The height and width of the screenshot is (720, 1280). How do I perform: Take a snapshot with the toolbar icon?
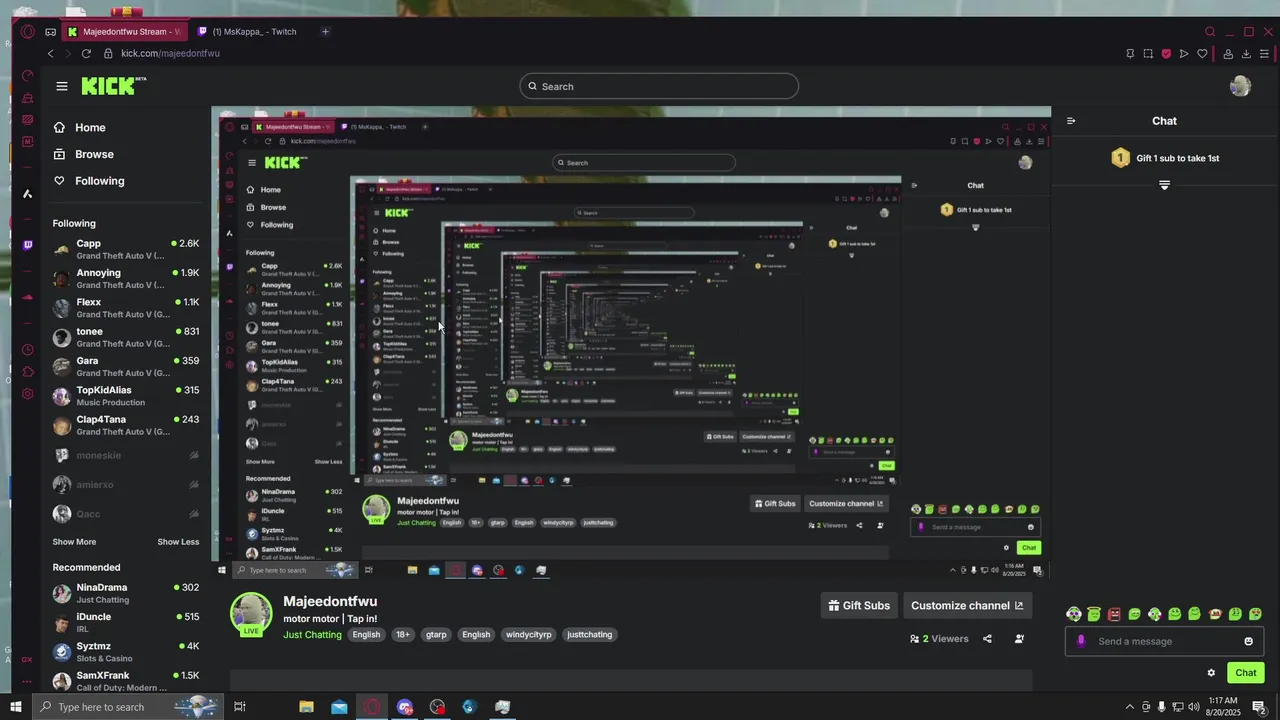click(x=1148, y=54)
